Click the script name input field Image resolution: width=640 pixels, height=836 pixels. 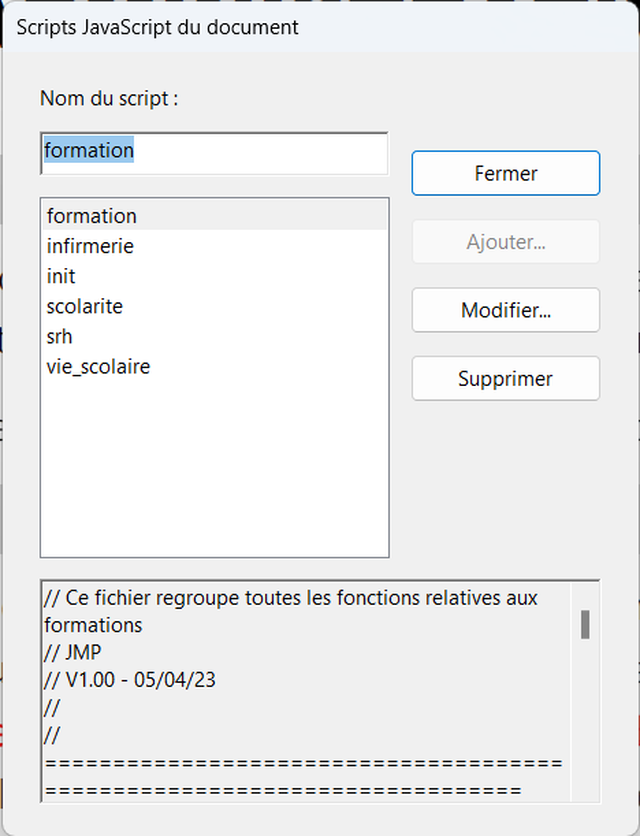coord(213,152)
